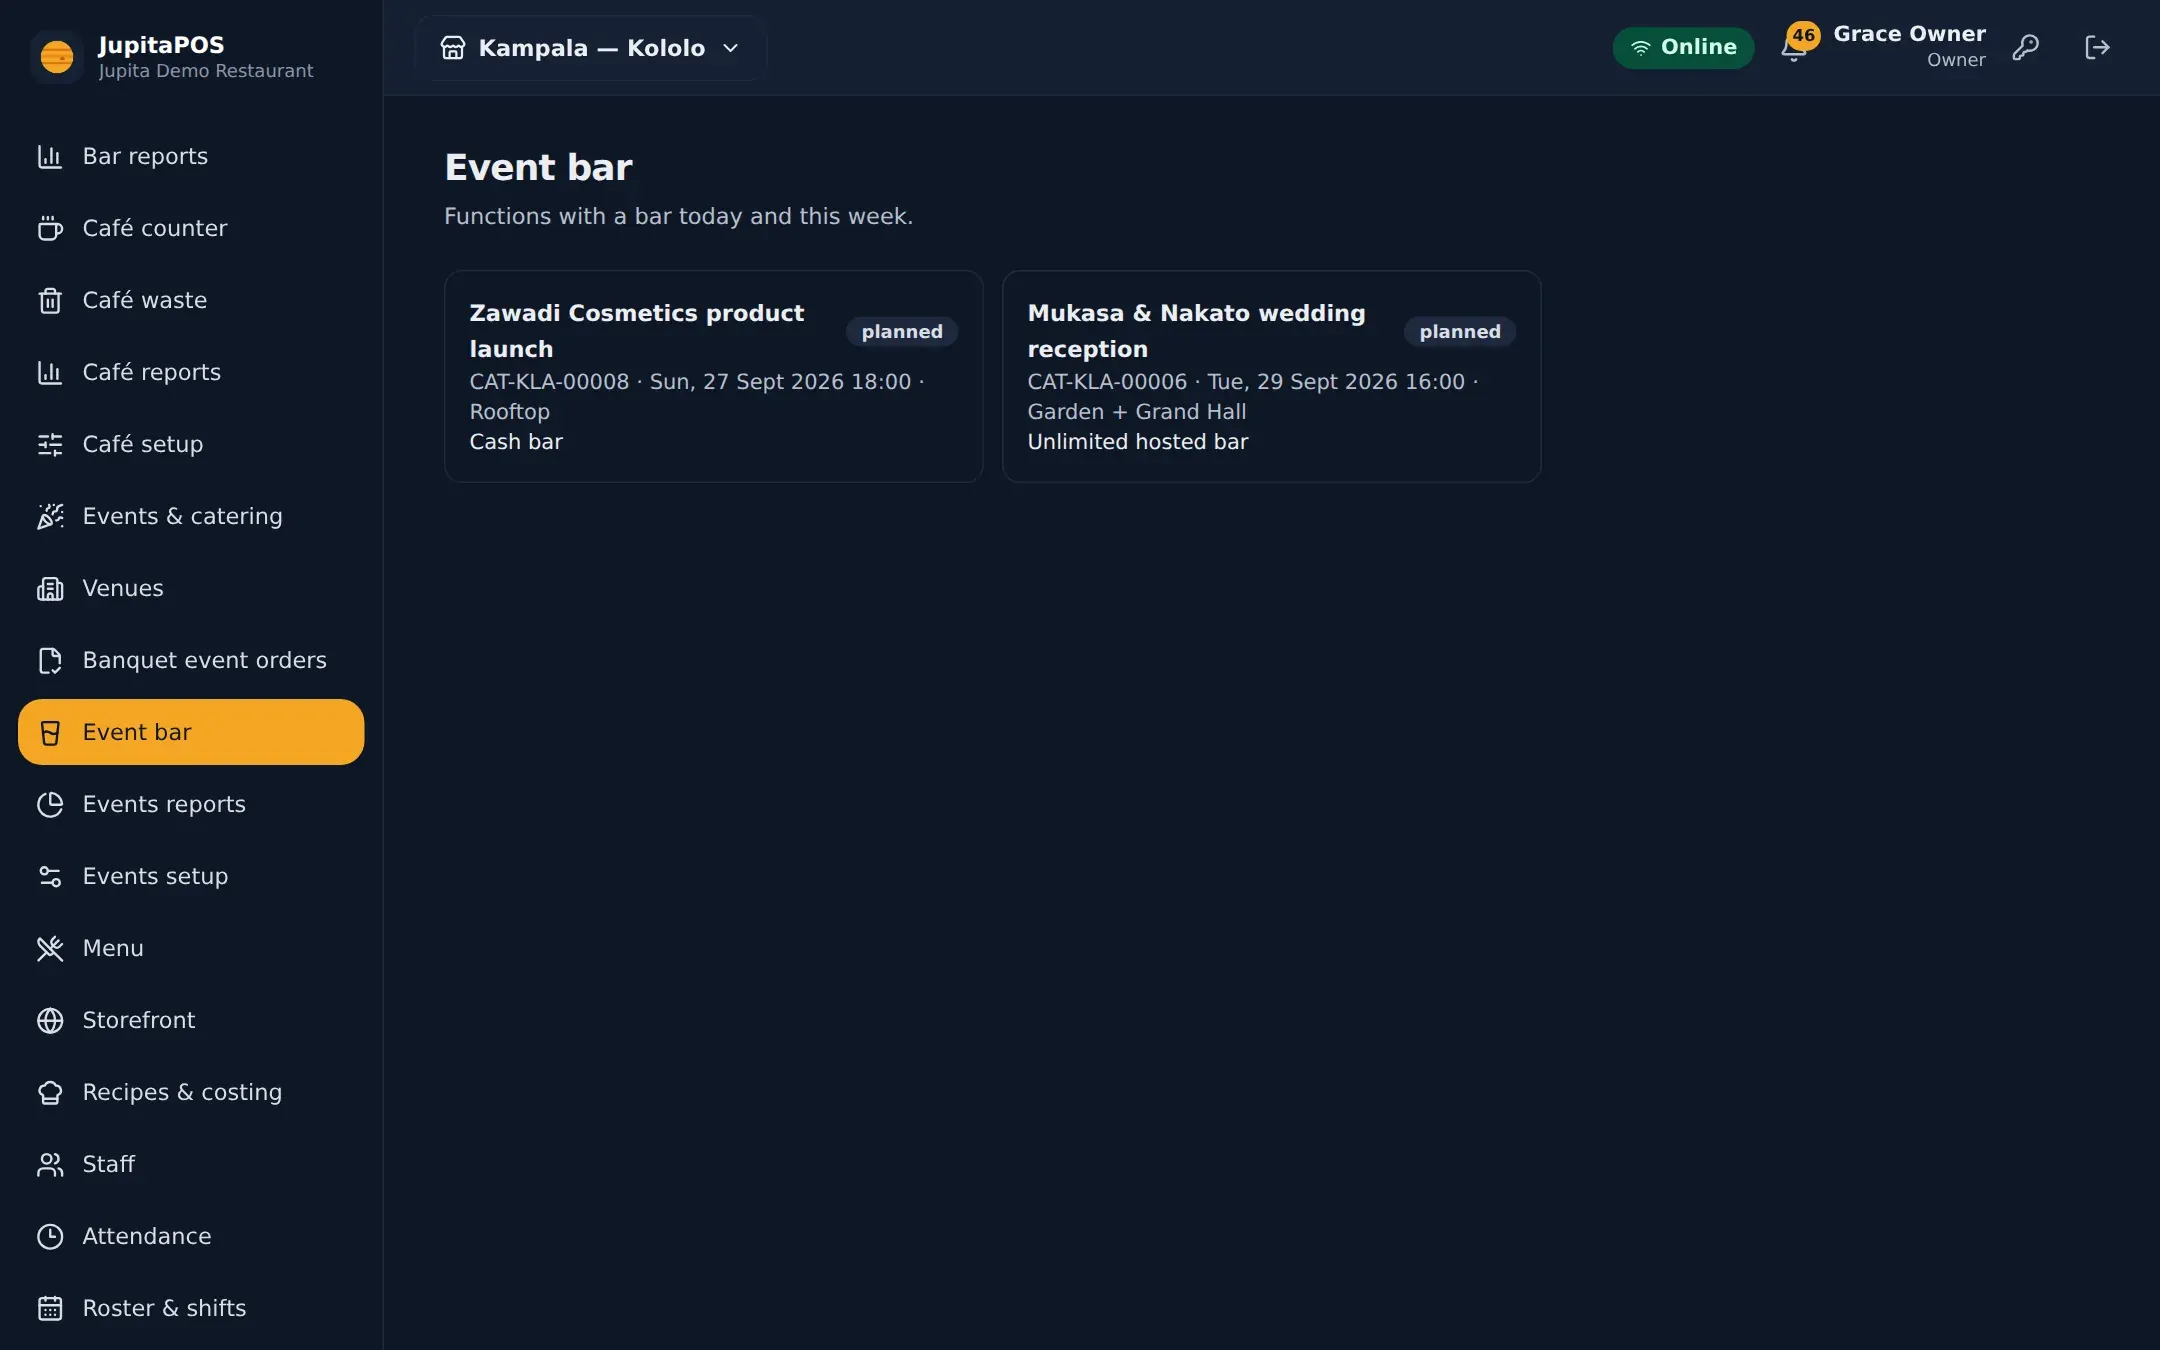Screen dimensions: 2160x1350
Task: Click the logout icon
Action: 2097,47
